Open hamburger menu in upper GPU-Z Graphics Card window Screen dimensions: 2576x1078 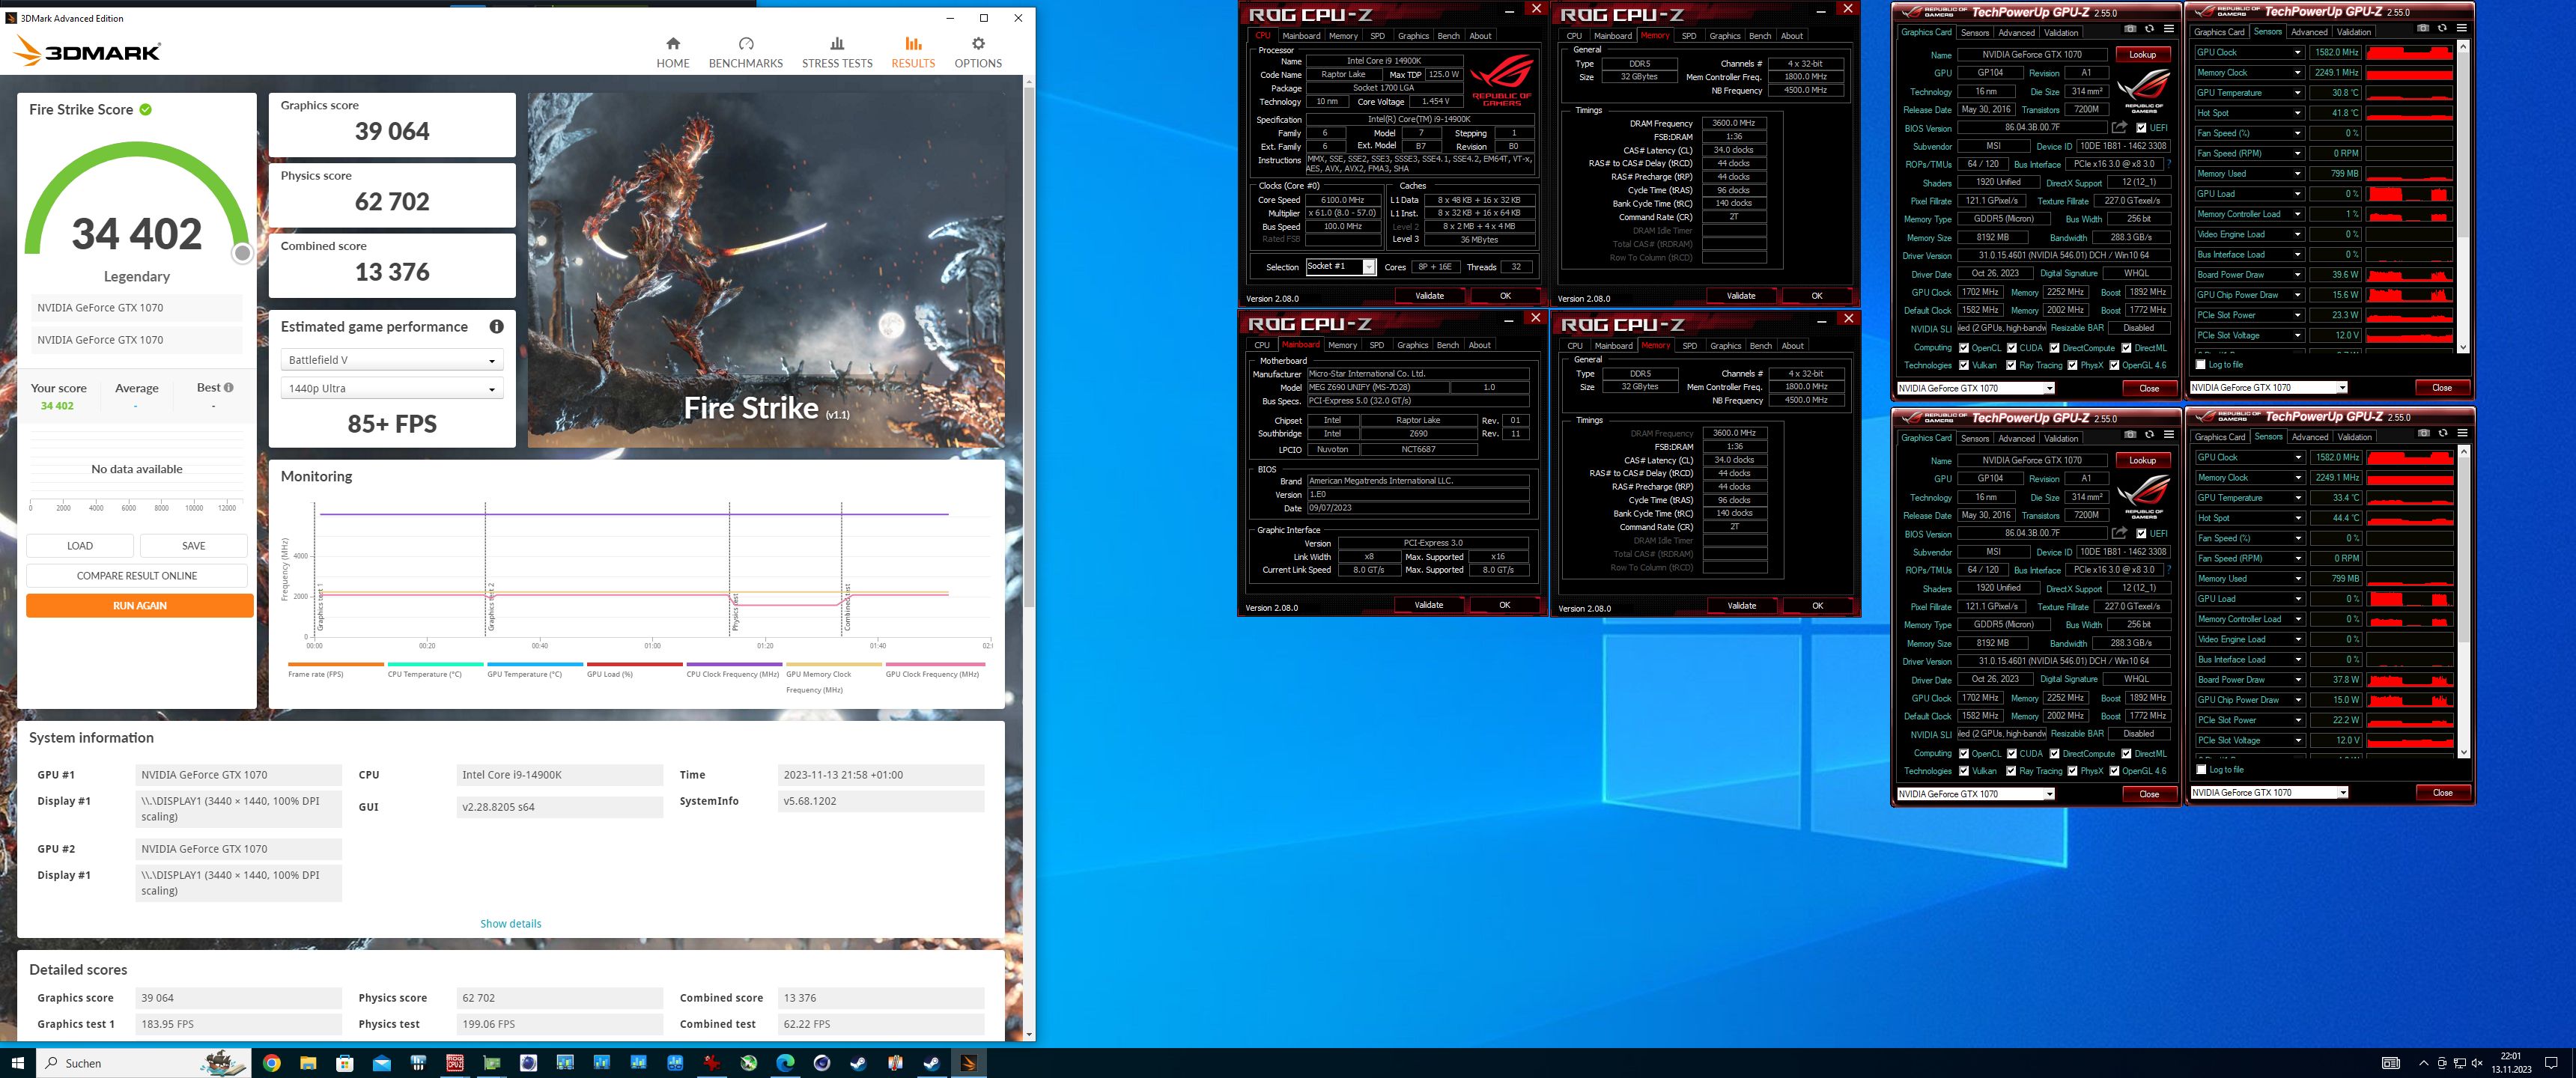click(x=2168, y=29)
